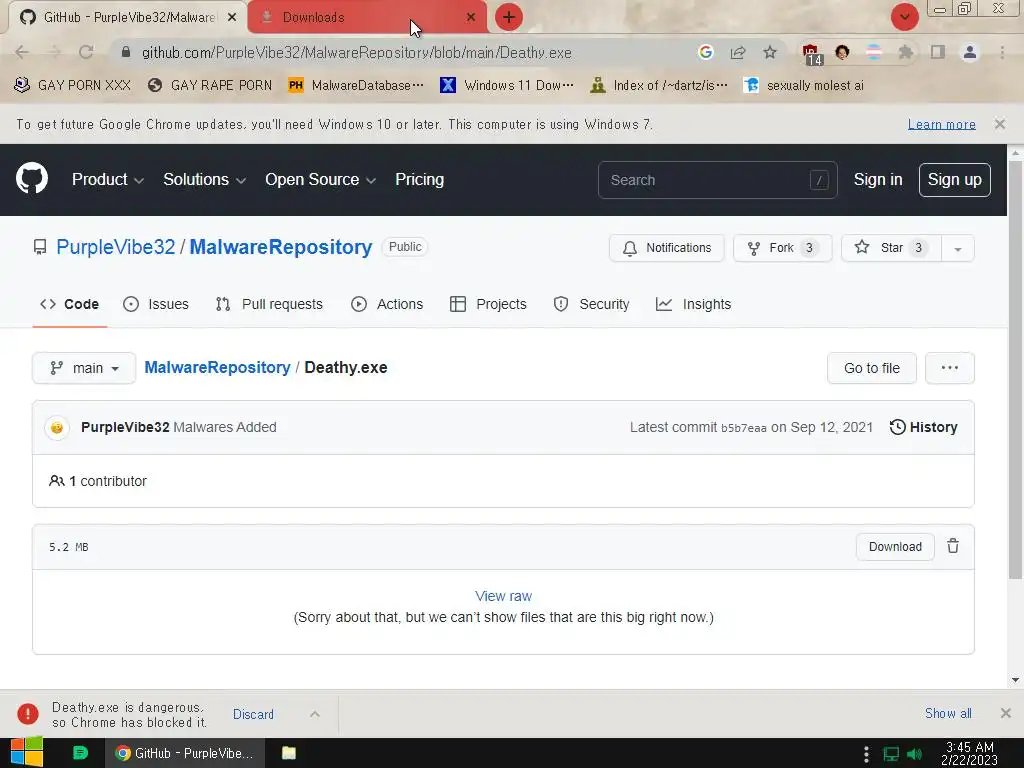1024x768 pixels.
Task: Click the page vertical scrollbar
Action: 1015,368
